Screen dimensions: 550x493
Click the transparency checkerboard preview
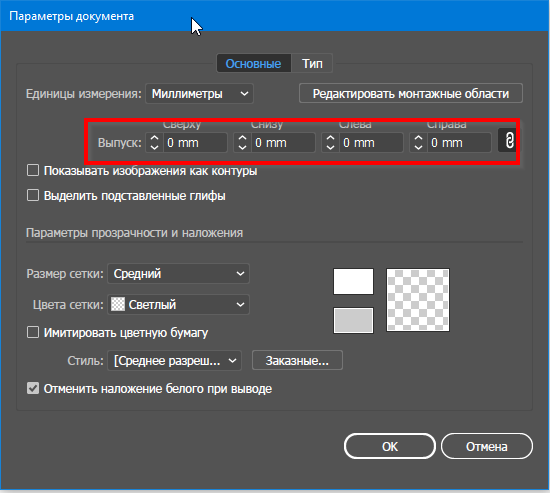tap(418, 300)
